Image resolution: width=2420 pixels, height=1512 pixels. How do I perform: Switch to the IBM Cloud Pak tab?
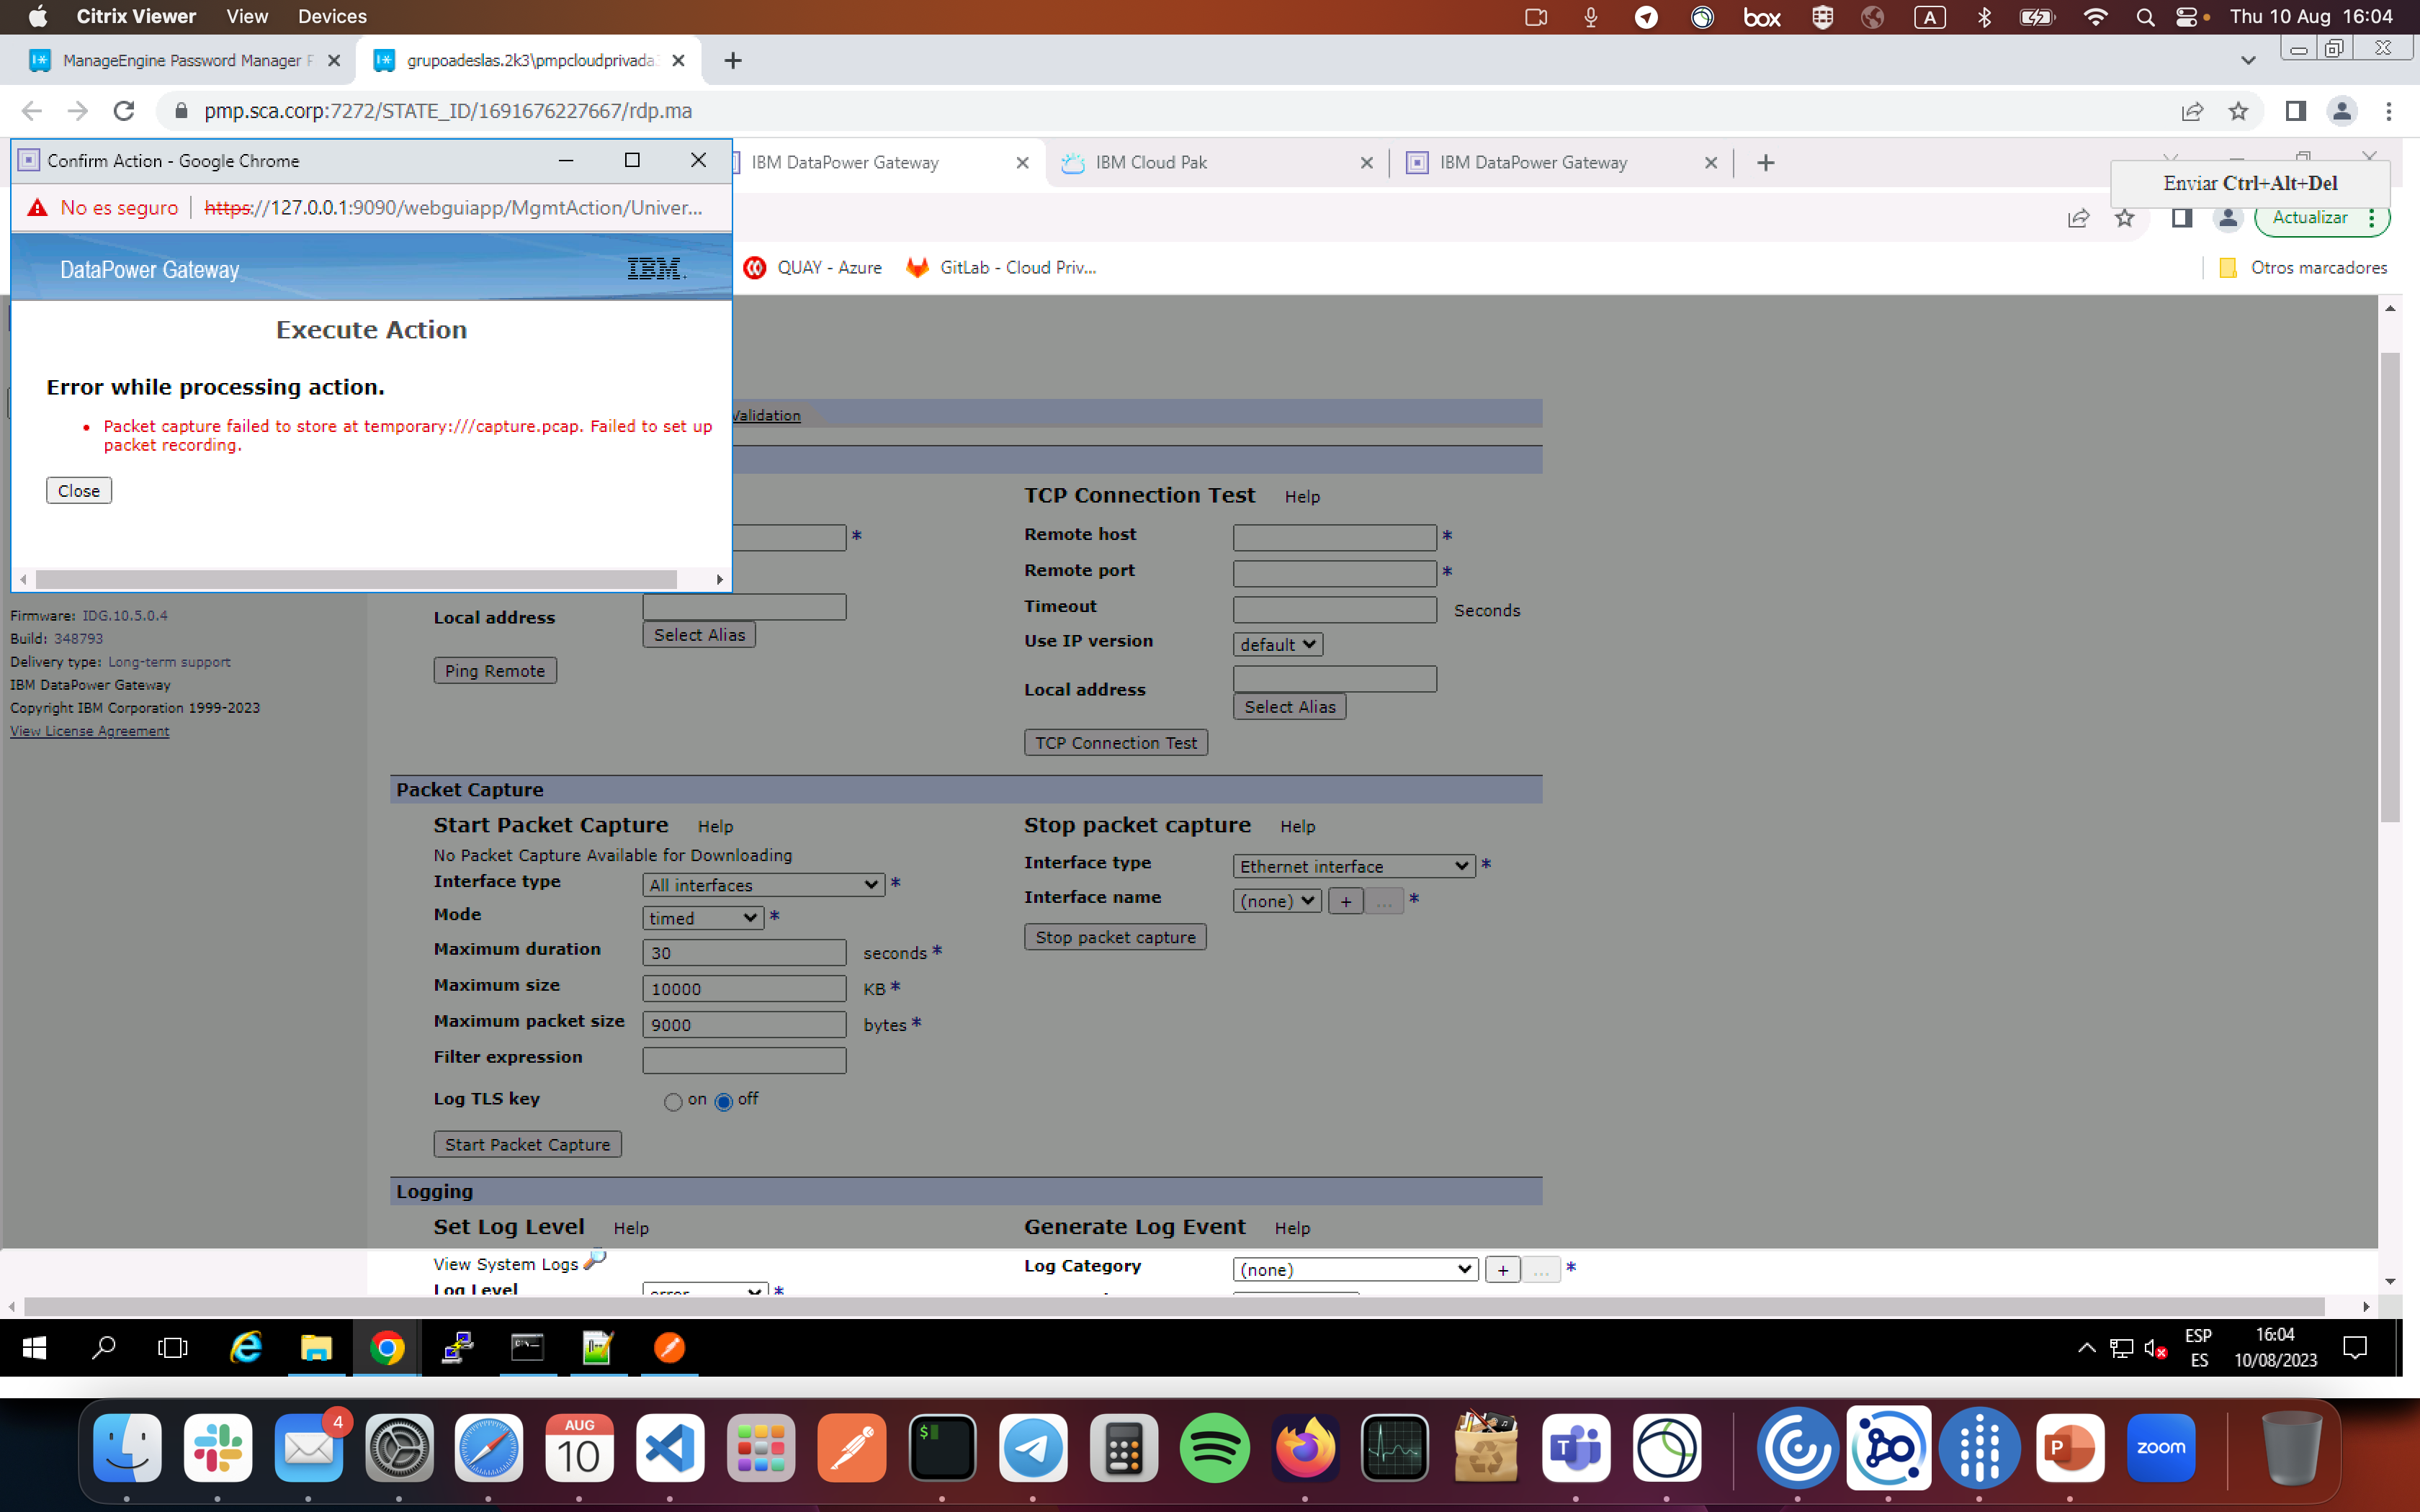(1150, 162)
